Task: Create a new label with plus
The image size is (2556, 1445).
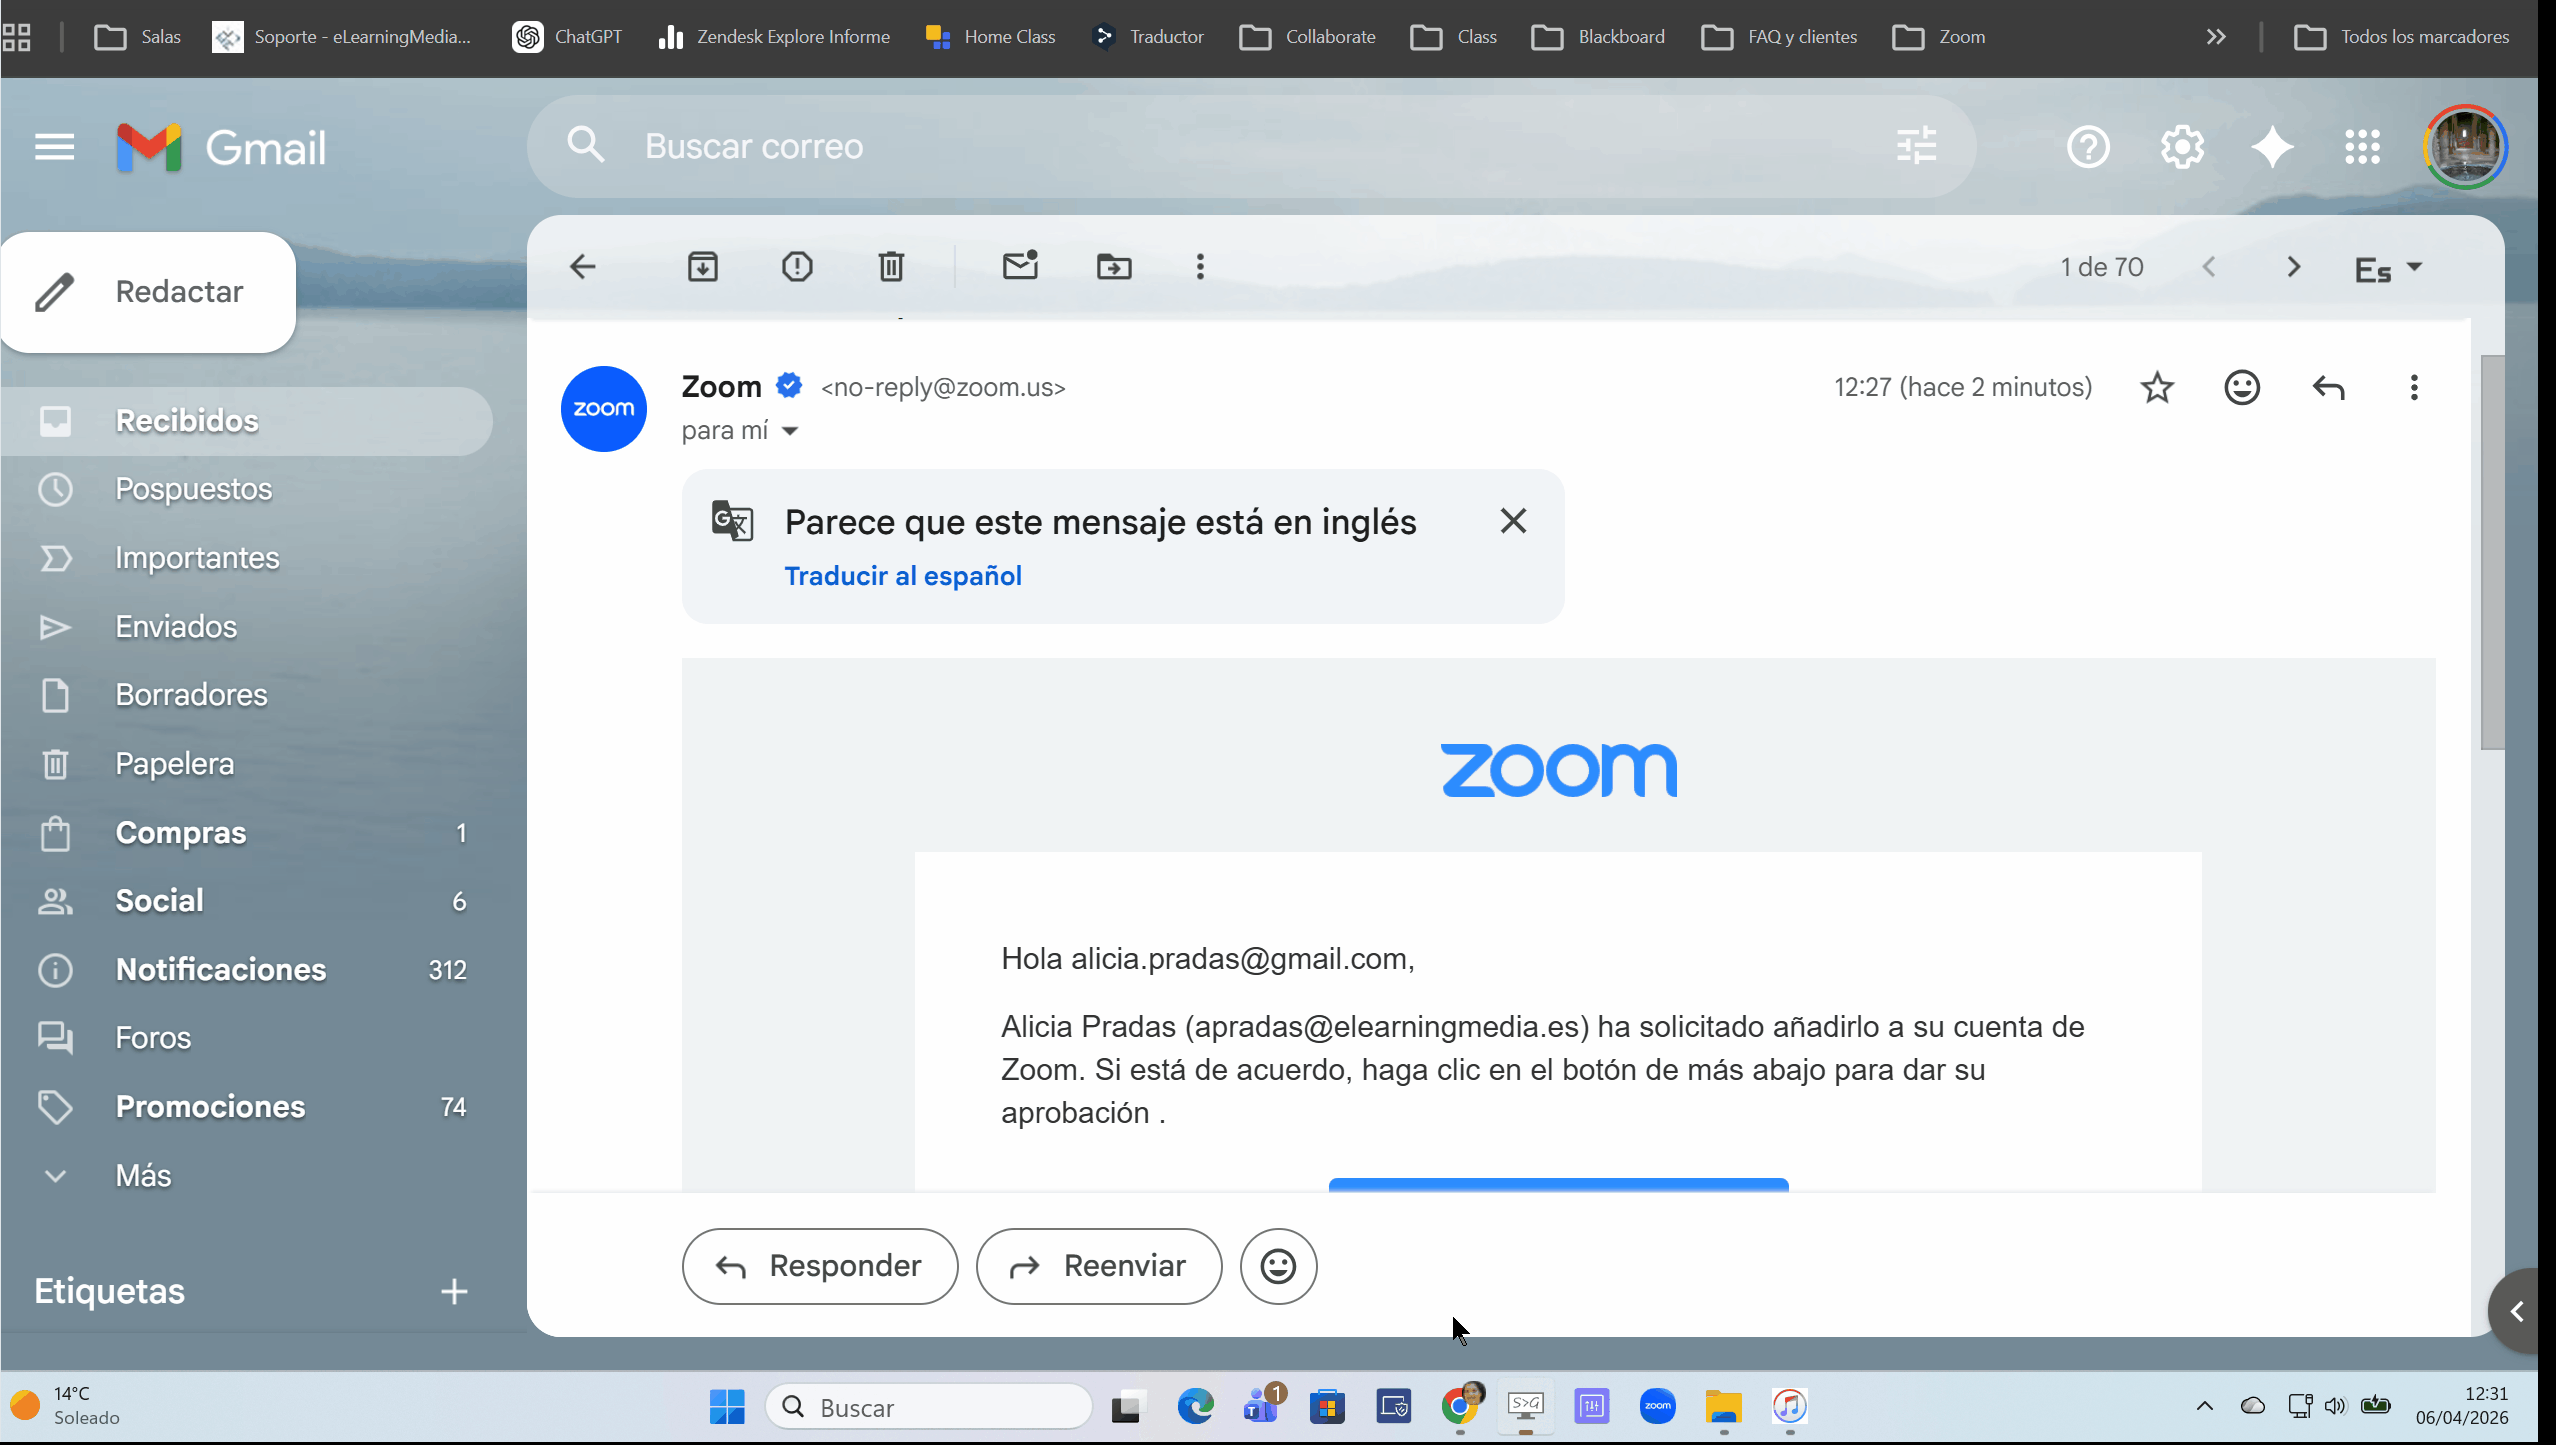Action: click(x=454, y=1291)
